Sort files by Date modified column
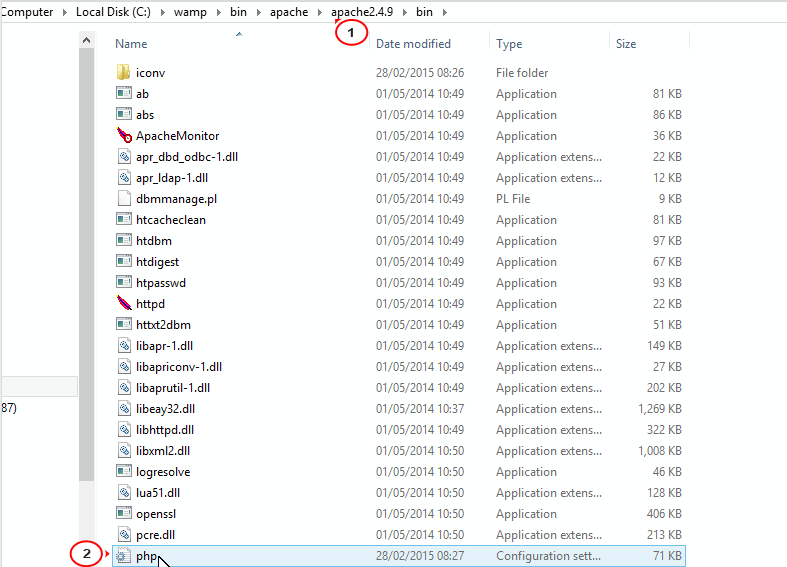 [413, 44]
